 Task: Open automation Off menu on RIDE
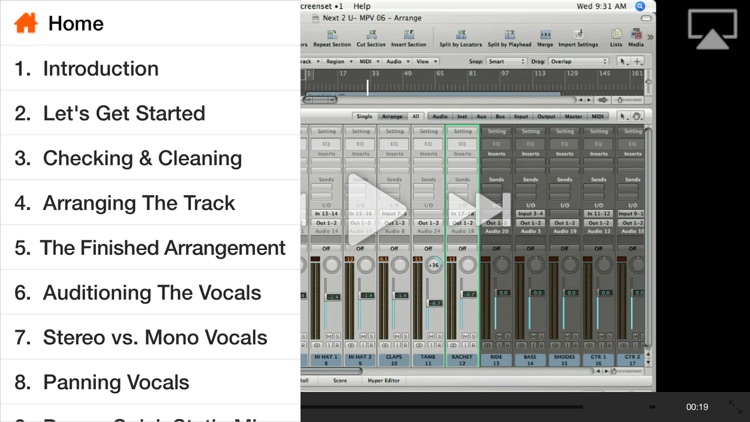coord(496,248)
